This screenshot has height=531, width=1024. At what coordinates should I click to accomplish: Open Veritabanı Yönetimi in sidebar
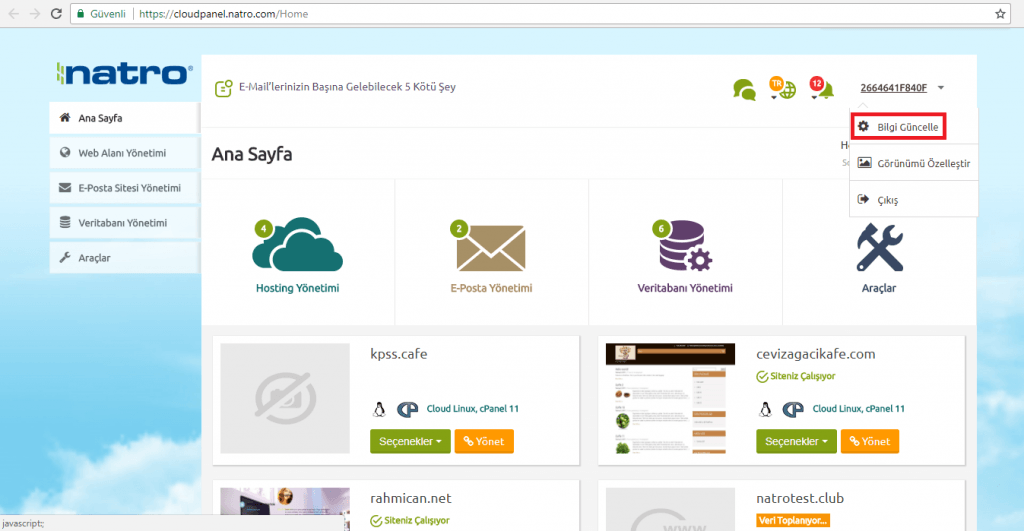pos(124,223)
